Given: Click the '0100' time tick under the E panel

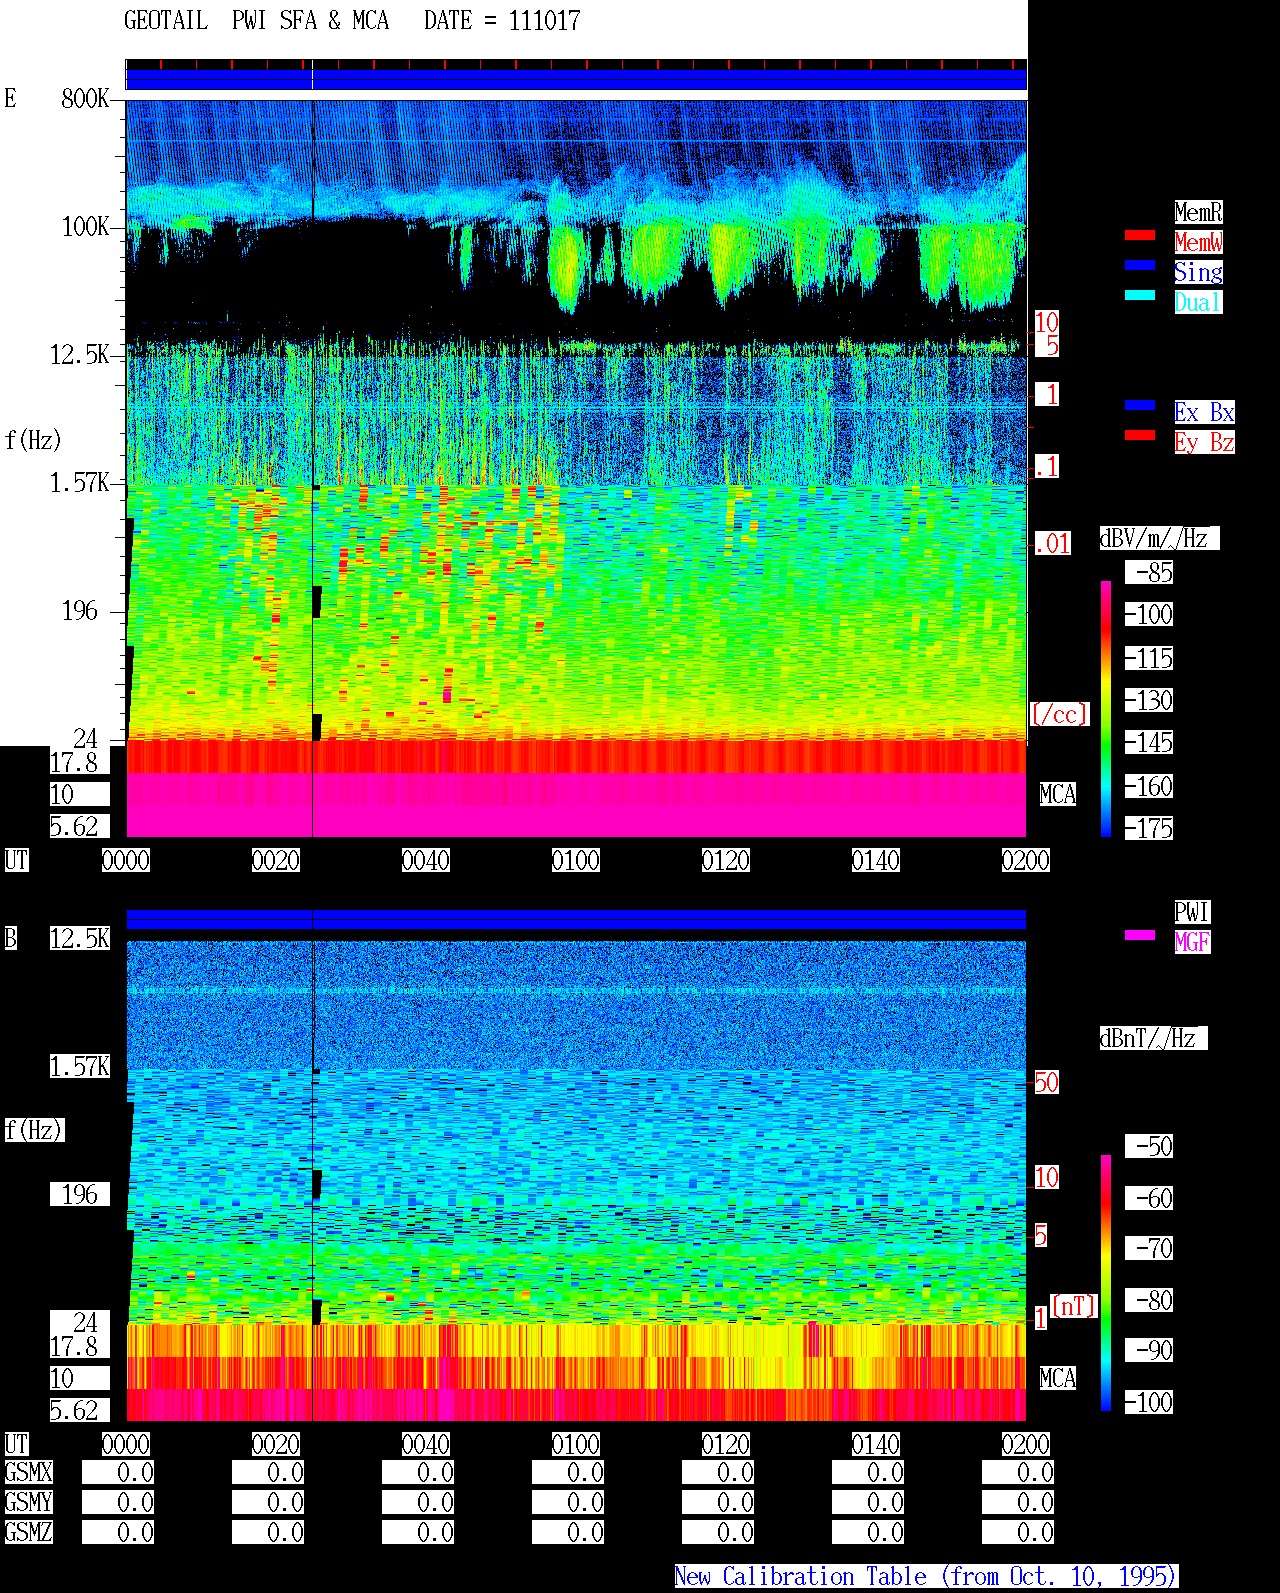Looking at the screenshot, I should [x=576, y=861].
